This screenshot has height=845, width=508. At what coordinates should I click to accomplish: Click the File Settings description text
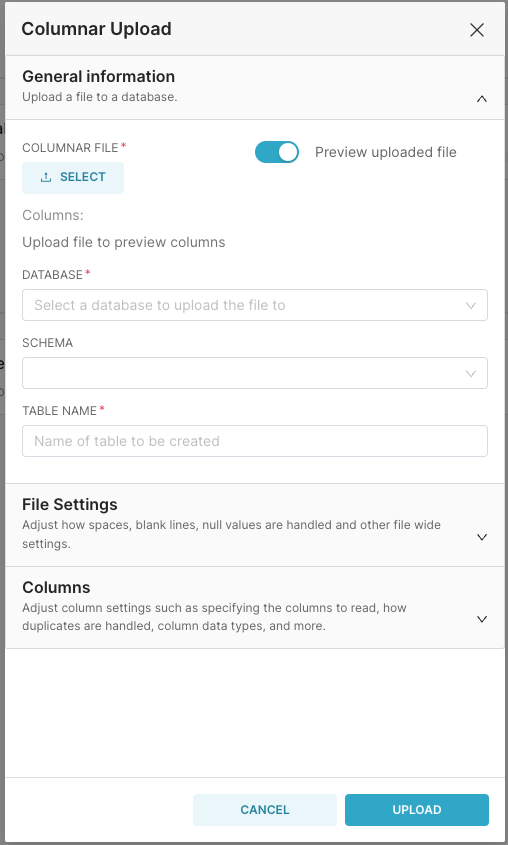[x=231, y=534]
